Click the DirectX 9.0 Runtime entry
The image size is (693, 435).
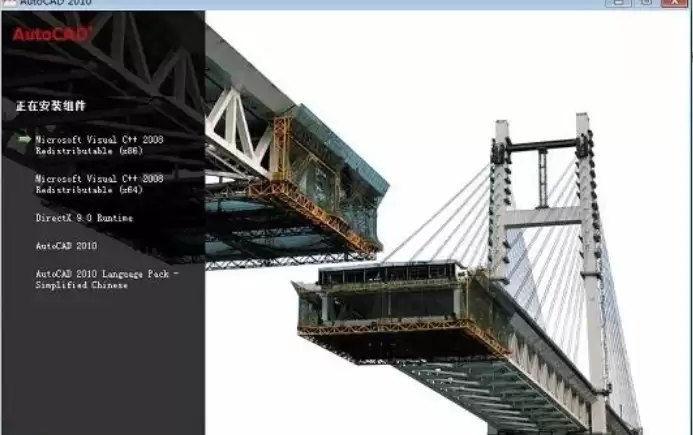(84, 218)
